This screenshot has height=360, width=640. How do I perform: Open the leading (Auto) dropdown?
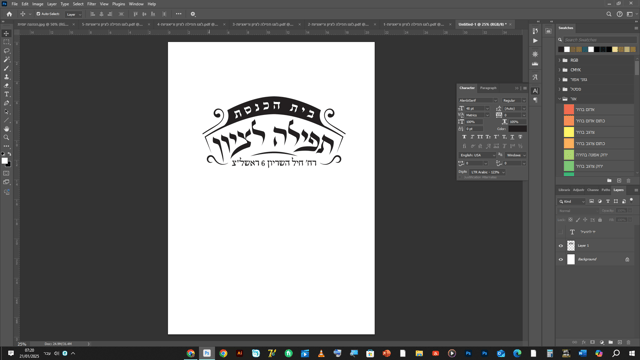[x=524, y=109]
